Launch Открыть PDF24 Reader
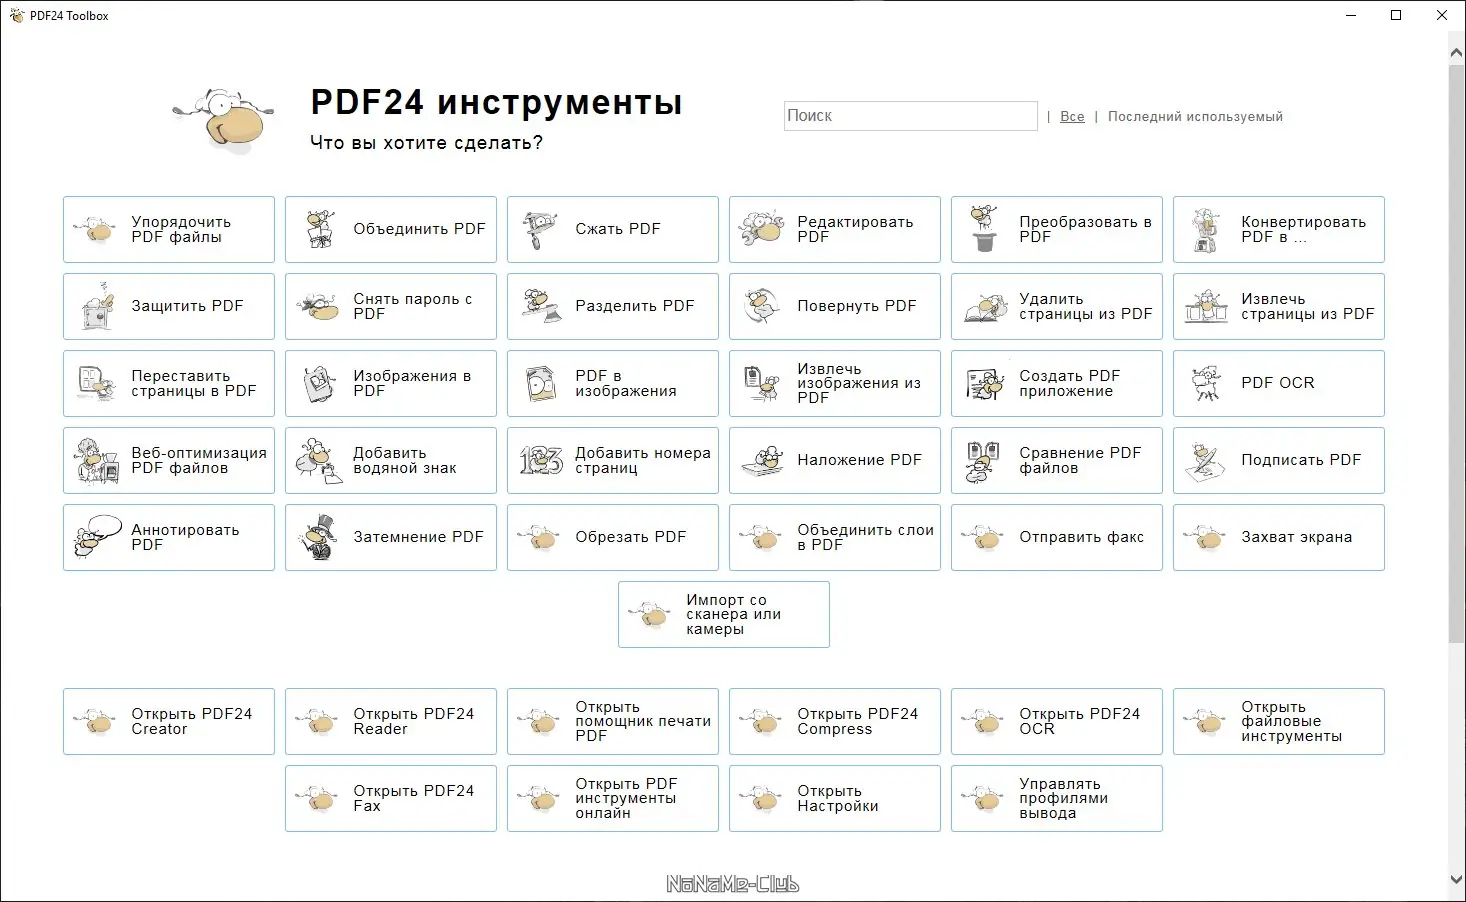1466x902 pixels. point(390,721)
